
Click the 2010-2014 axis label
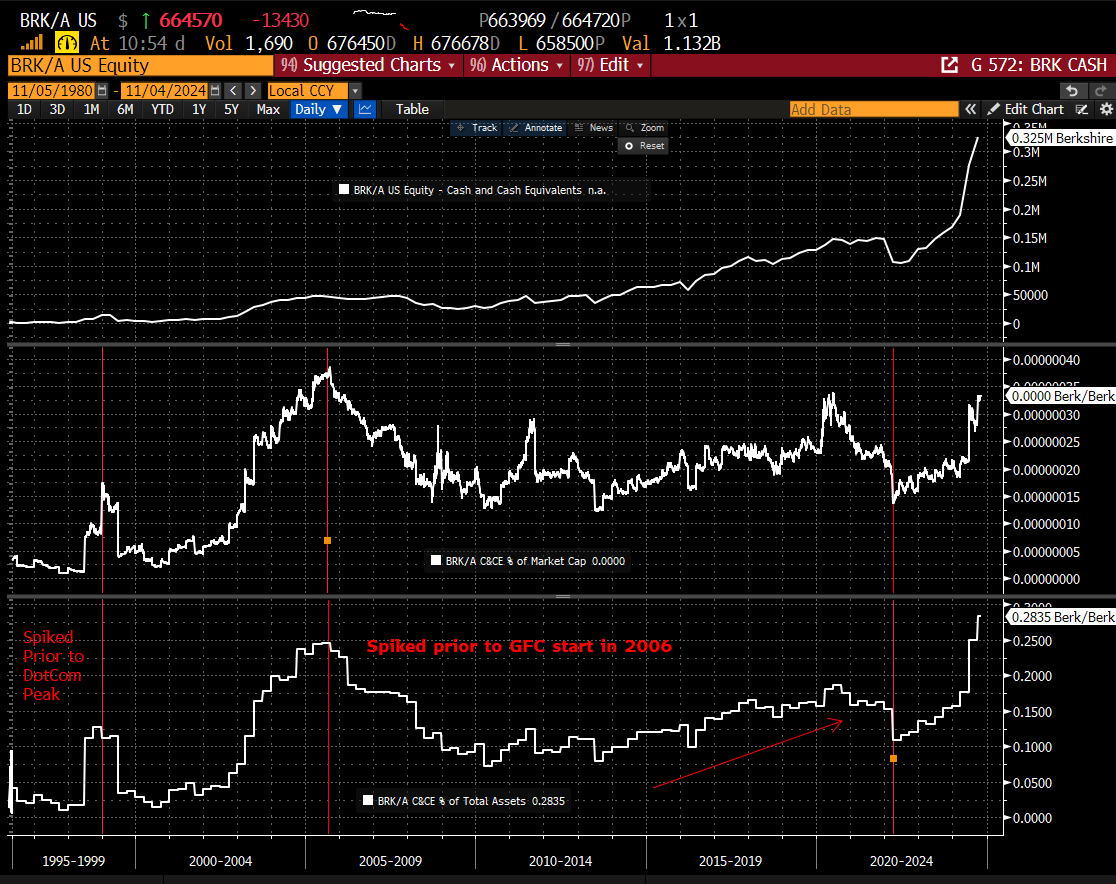pyautogui.click(x=560, y=861)
